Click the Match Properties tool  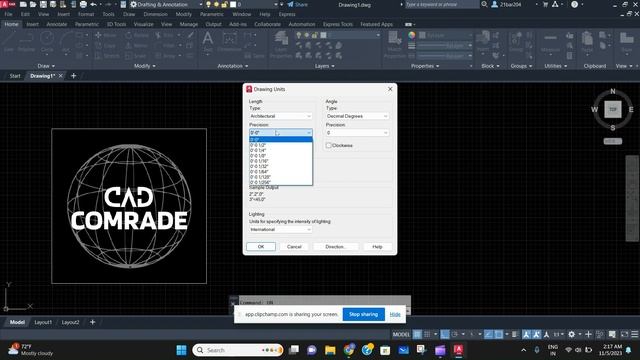point(395,44)
